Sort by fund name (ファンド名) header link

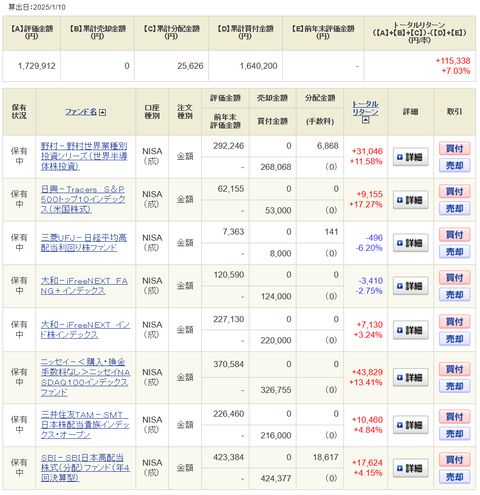[81, 112]
